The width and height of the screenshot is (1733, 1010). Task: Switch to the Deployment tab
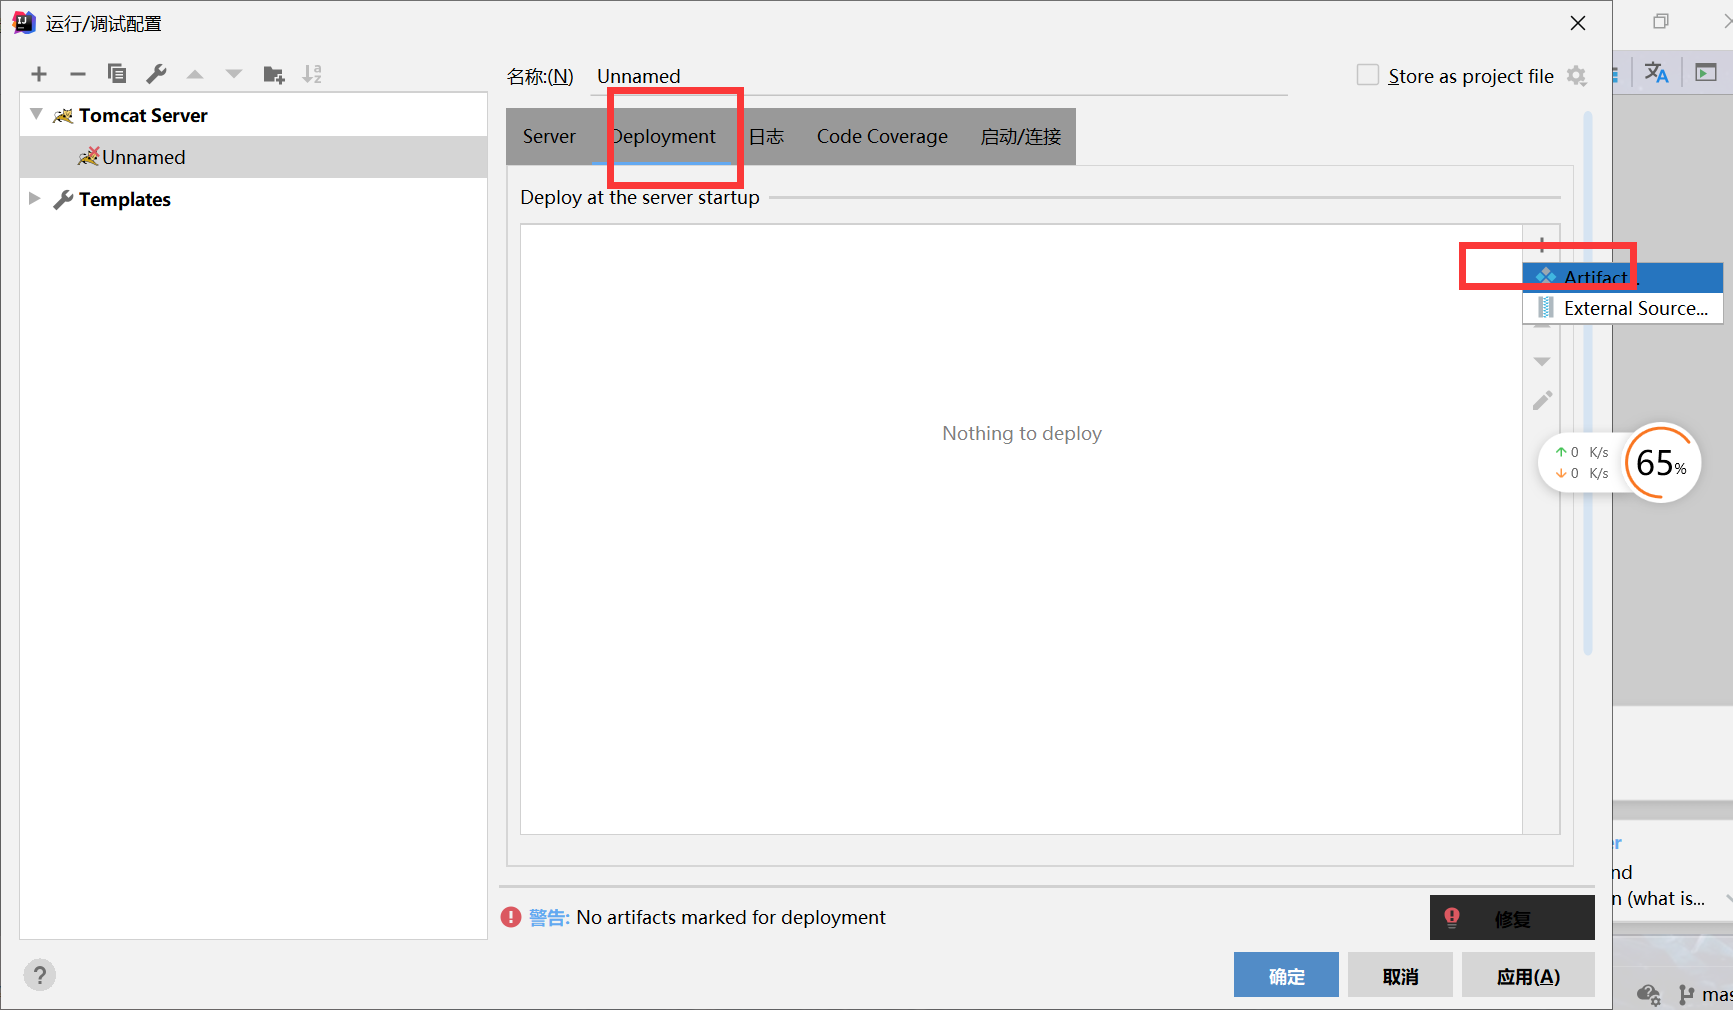pos(664,136)
